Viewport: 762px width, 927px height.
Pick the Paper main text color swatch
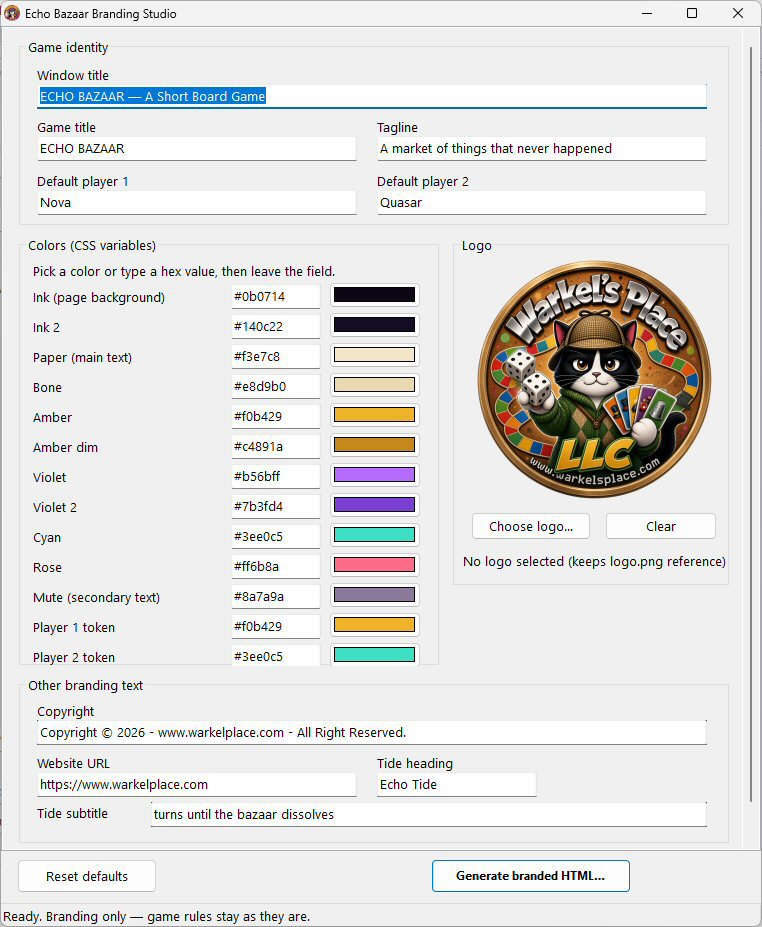pyautogui.click(x=374, y=355)
